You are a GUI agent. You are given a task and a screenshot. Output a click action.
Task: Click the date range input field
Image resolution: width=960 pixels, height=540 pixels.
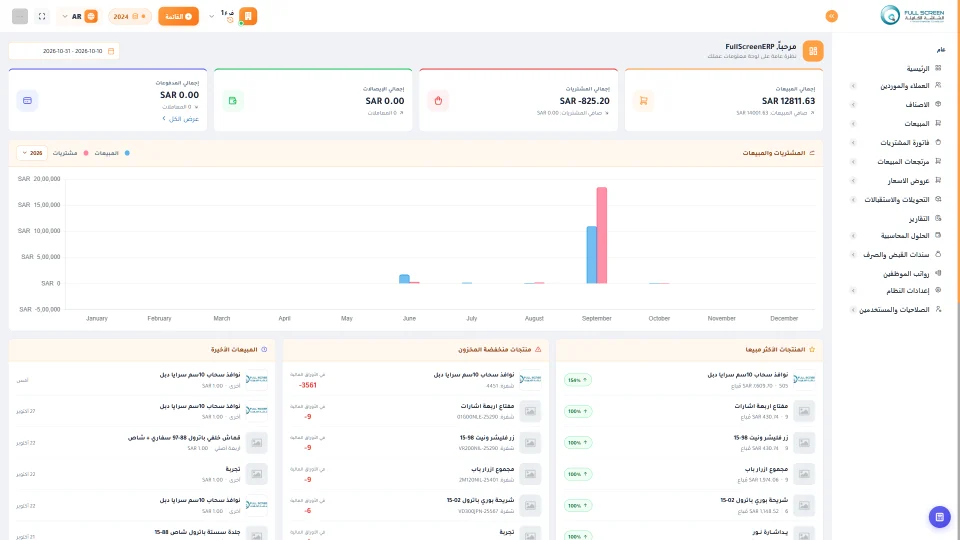click(x=64, y=51)
